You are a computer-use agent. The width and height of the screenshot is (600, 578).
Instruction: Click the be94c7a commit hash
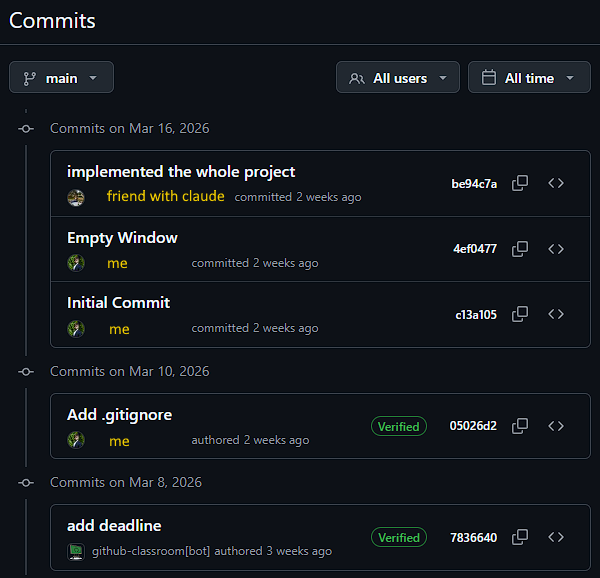(474, 184)
